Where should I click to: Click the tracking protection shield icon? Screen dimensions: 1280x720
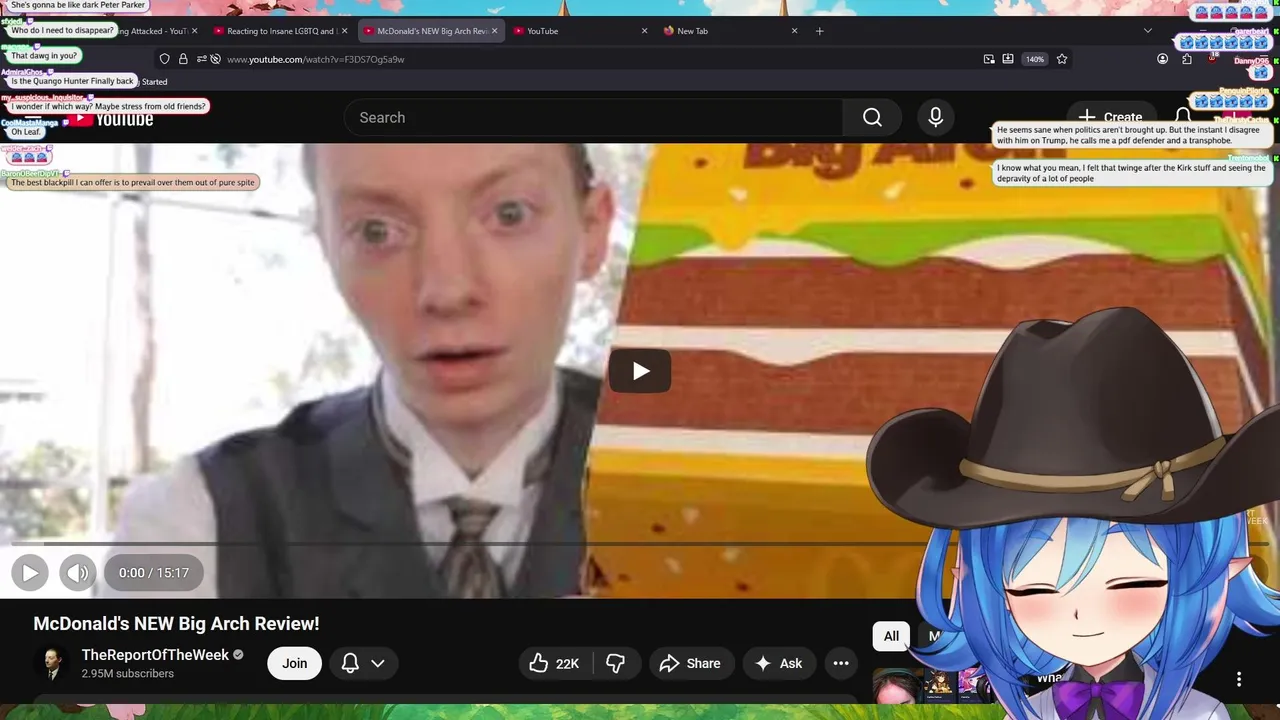pyautogui.click(x=165, y=59)
